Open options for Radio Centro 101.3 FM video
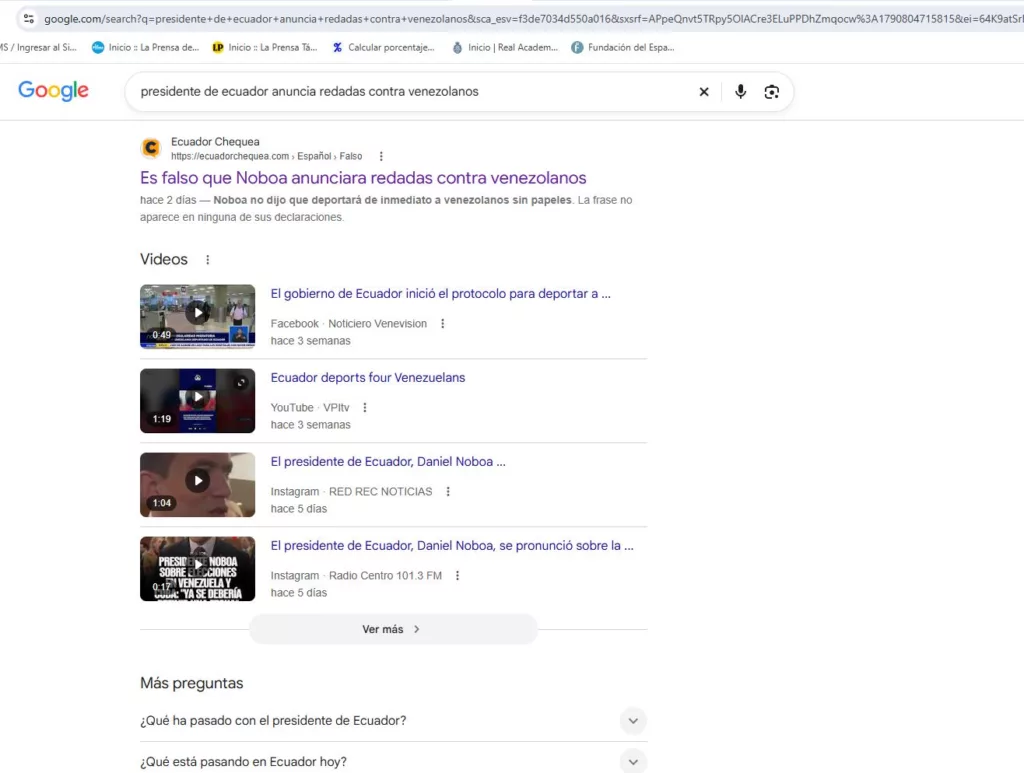Image resolution: width=1024 pixels, height=773 pixels. (457, 575)
